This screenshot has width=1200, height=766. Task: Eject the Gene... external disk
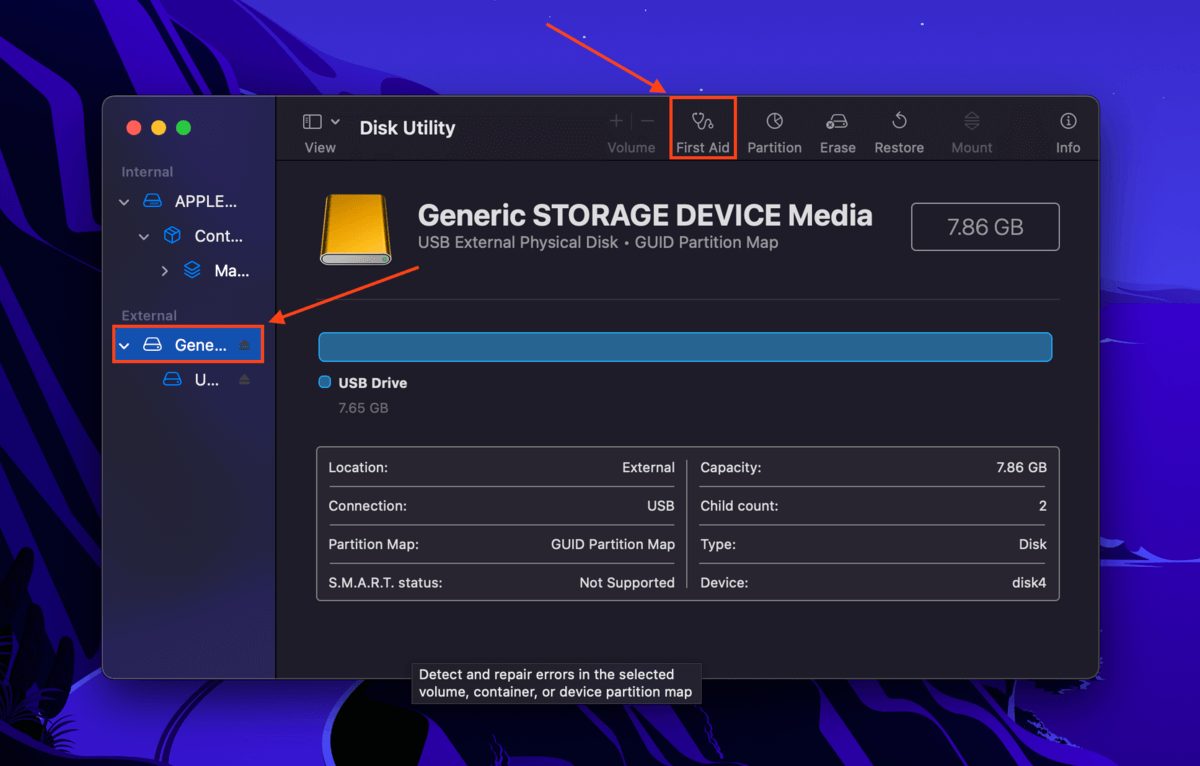click(x=245, y=345)
